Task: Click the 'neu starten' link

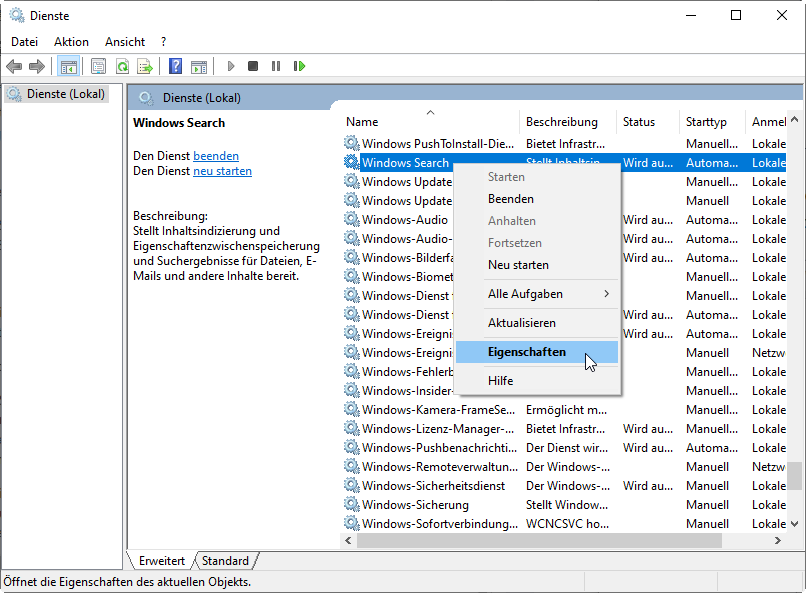Action: tap(222, 171)
